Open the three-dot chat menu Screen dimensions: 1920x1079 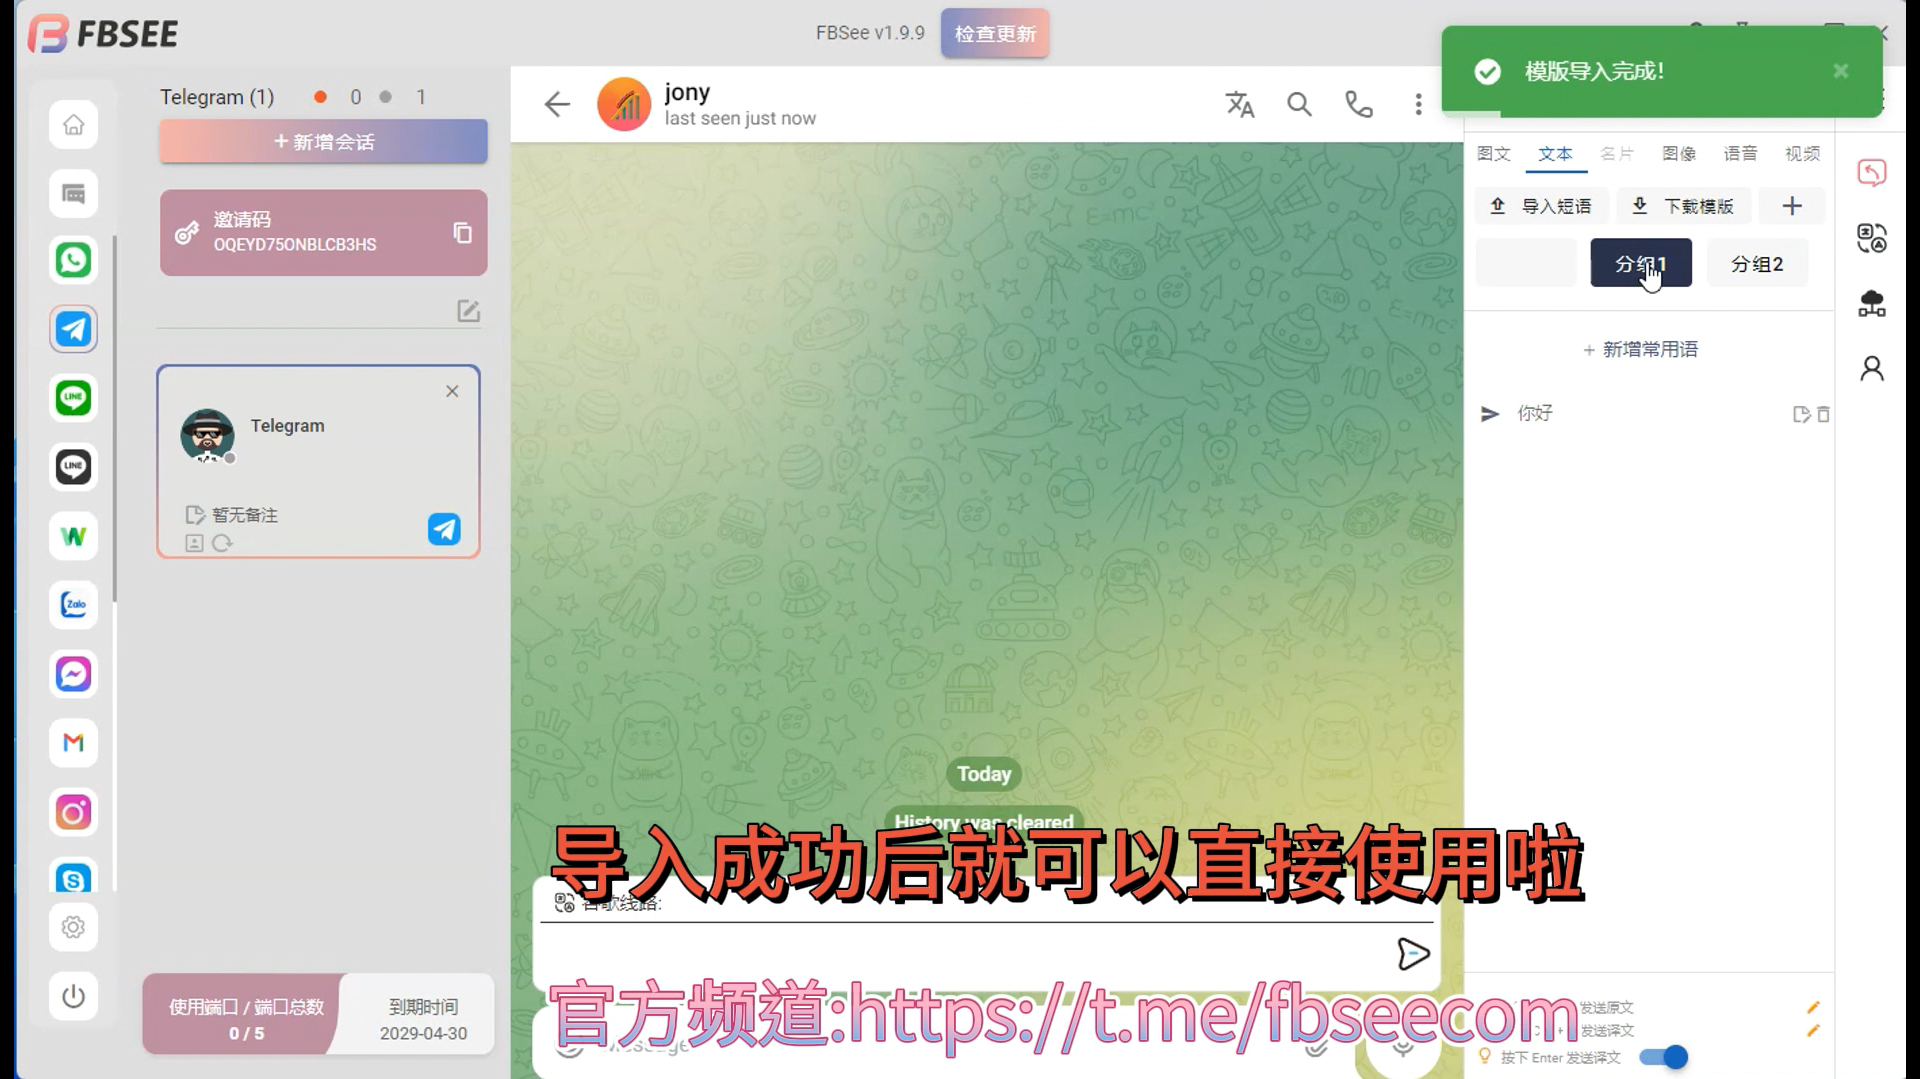[1418, 104]
